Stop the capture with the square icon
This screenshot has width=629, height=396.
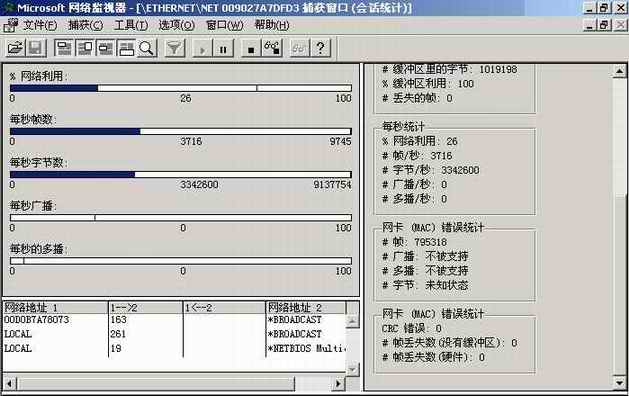[251, 48]
